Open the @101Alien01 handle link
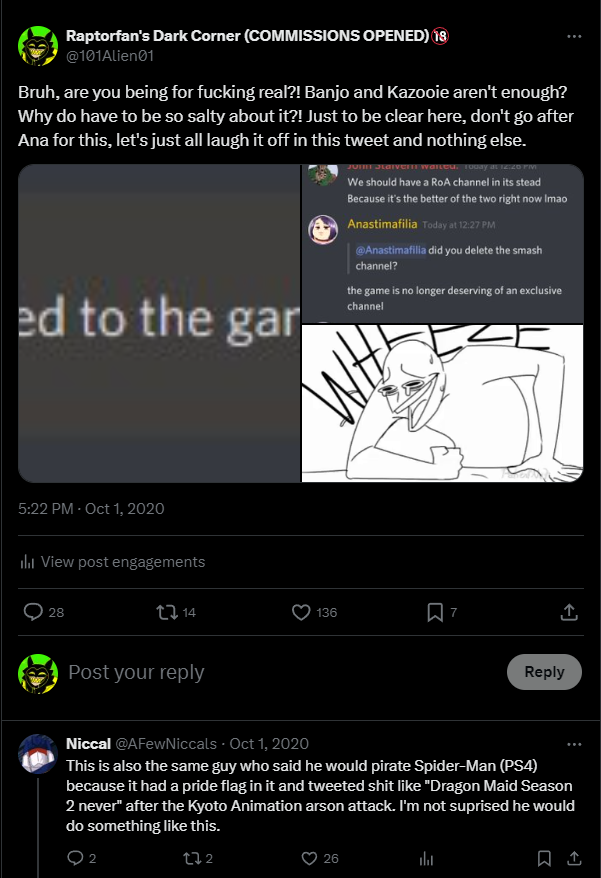The image size is (601, 878). pyautogui.click(x=110, y=56)
